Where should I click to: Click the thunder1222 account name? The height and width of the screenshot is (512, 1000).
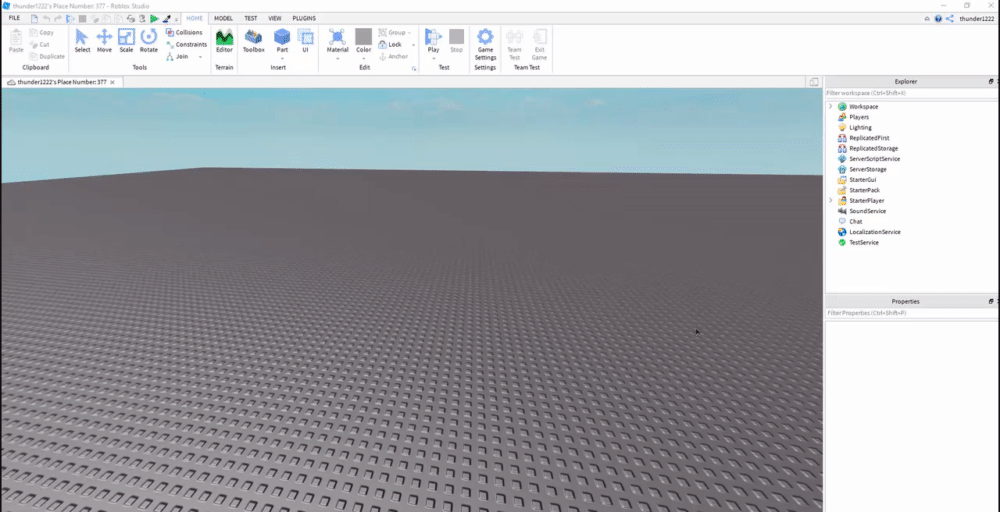976,18
